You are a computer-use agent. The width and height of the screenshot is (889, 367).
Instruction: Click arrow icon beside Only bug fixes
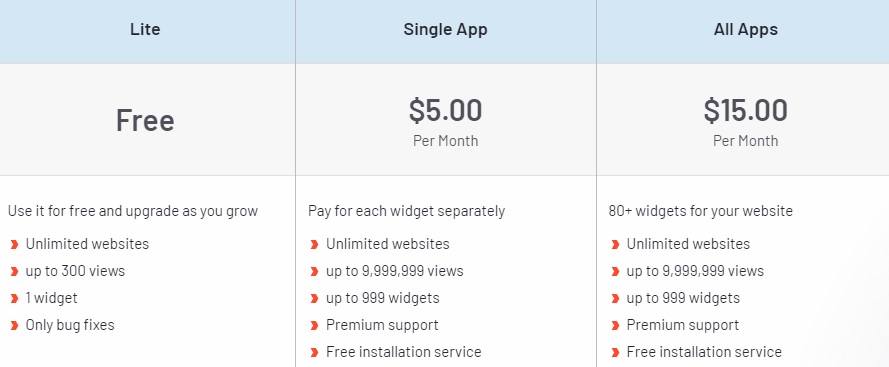[x=14, y=326]
